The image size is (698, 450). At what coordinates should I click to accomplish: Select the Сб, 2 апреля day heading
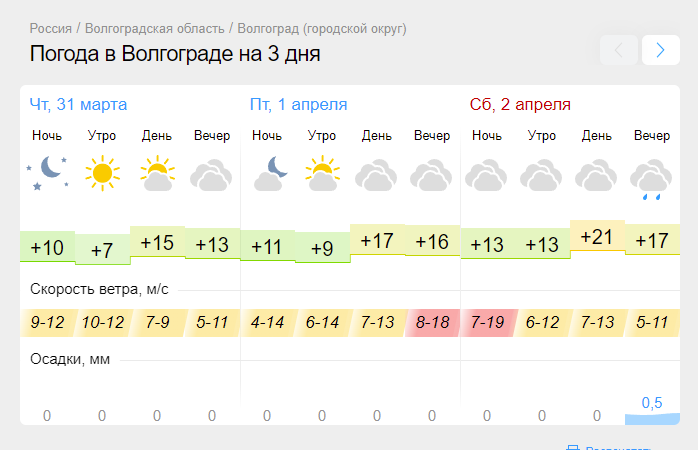pos(520,105)
